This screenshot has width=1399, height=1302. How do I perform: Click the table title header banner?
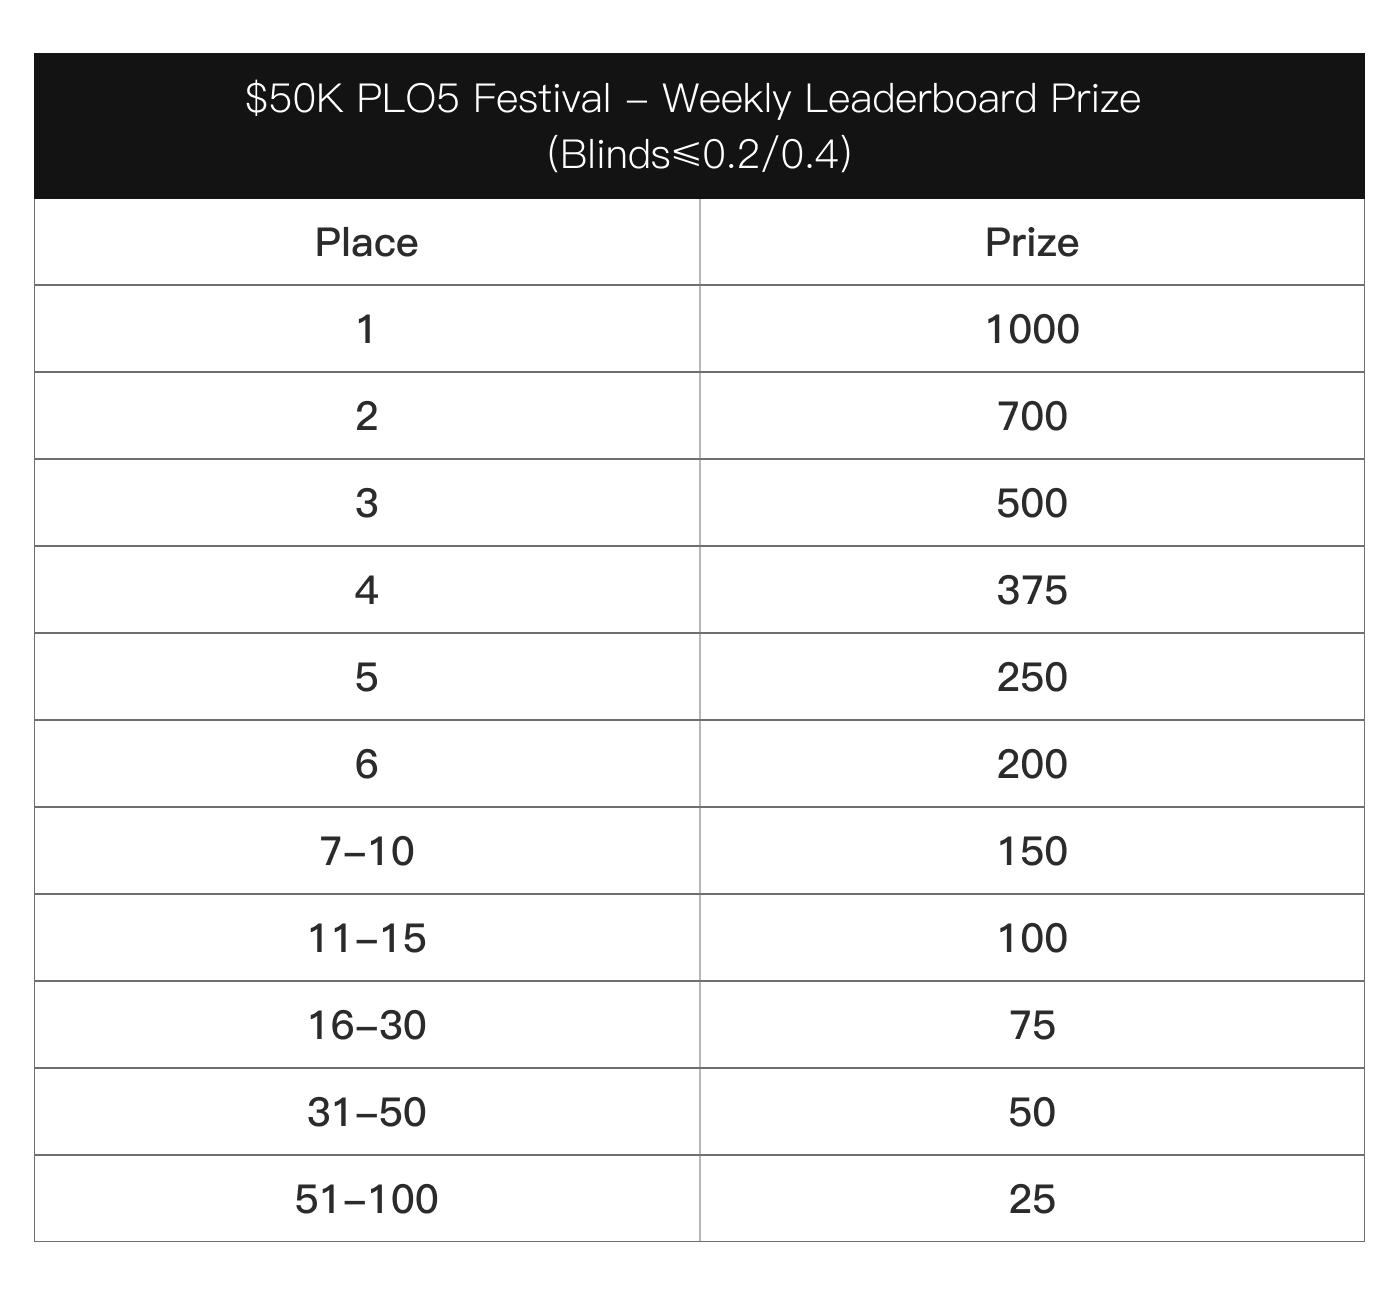click(x=699, y=126)
